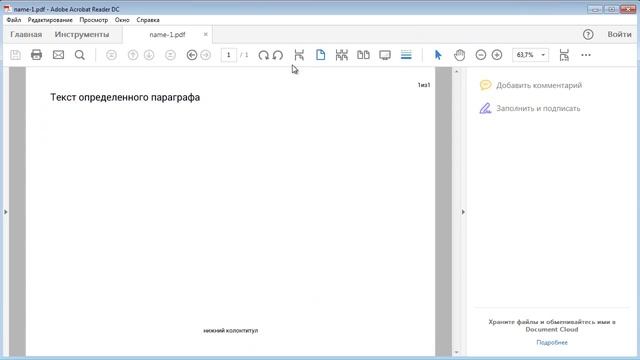Switch to two-page view icon
640x360 pixels.
pos(363,55)
